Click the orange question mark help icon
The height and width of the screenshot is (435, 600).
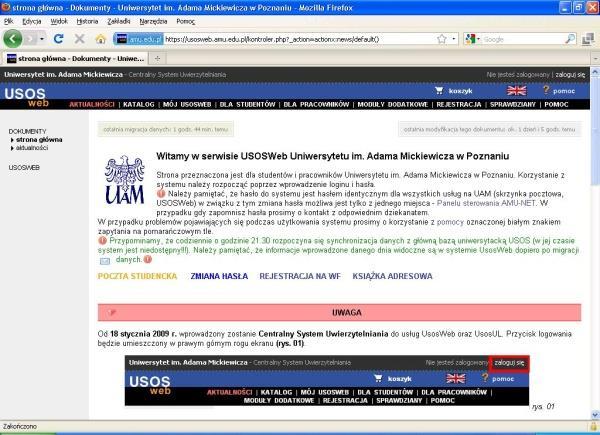coord(546,90)
